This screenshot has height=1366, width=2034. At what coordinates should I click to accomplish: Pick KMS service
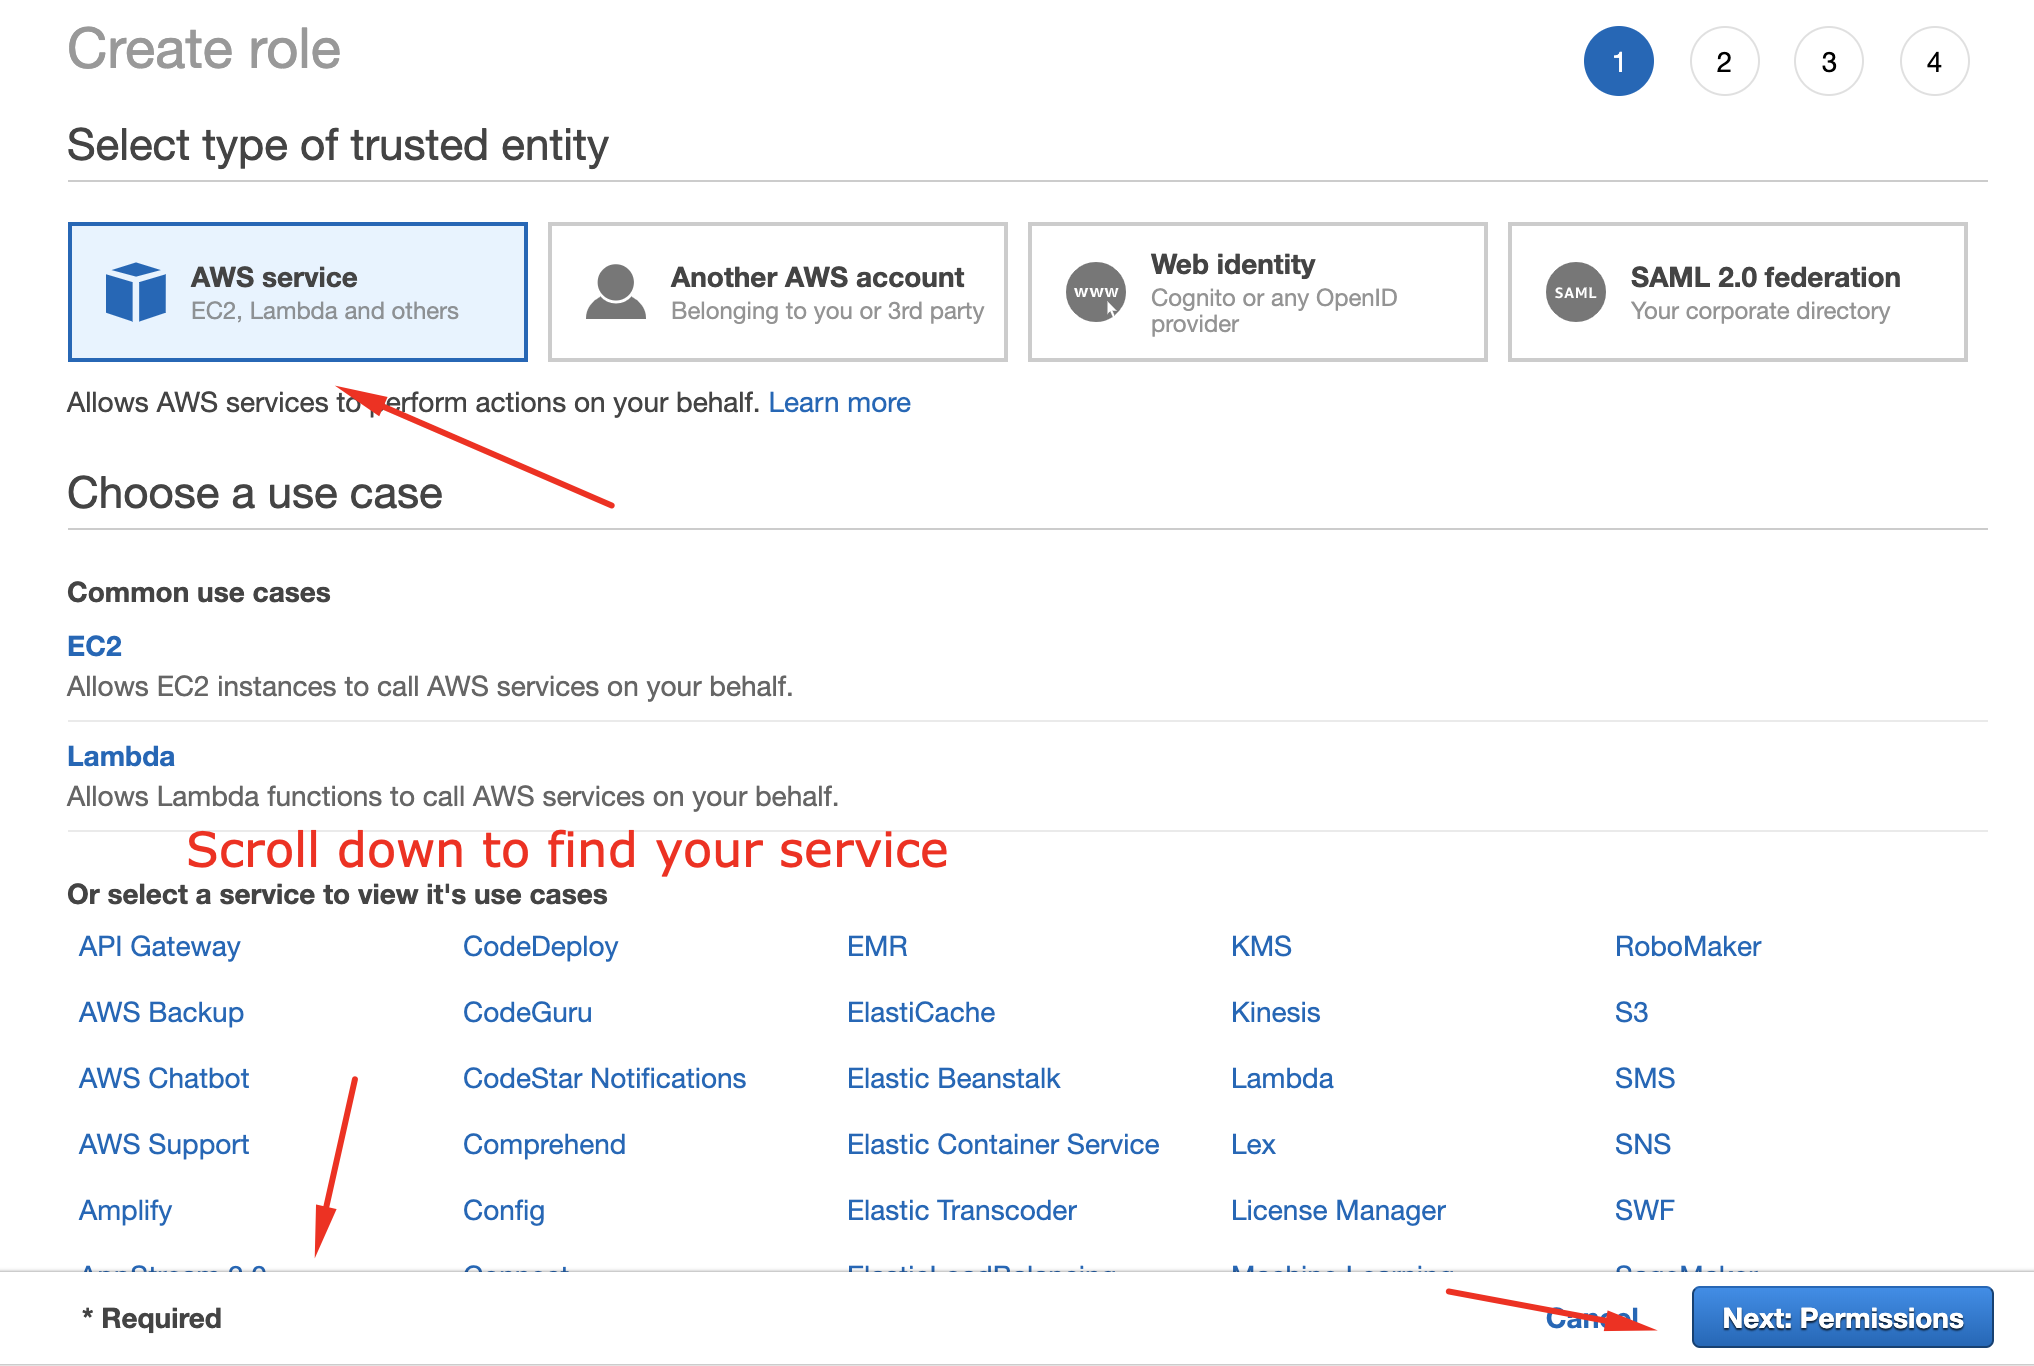(1261, 946)
